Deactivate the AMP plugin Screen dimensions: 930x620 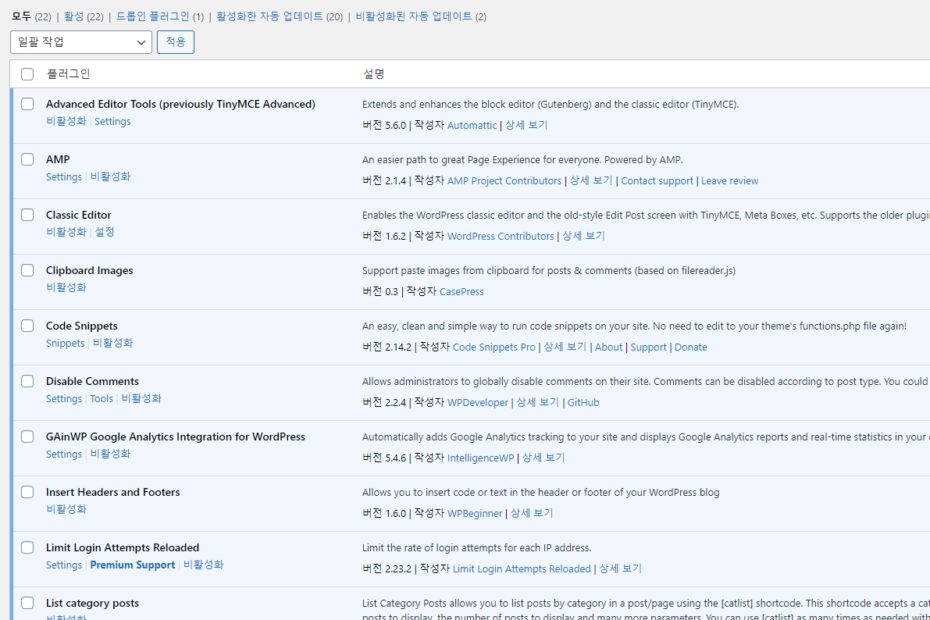coord(110,177)
